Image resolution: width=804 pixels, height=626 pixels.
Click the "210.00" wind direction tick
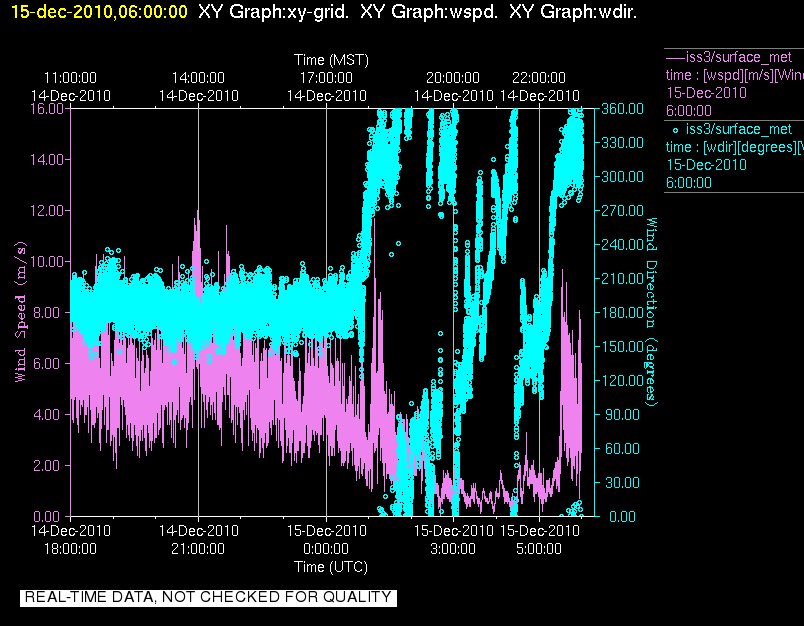click(x=622, y=278)
